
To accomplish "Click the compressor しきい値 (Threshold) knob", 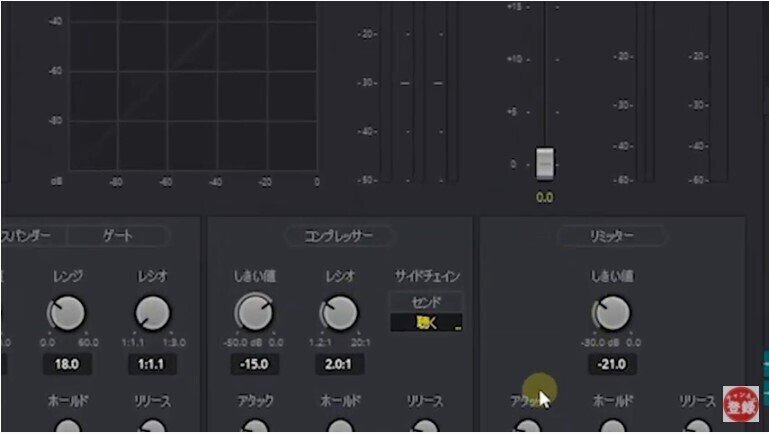I will (254, 313).
